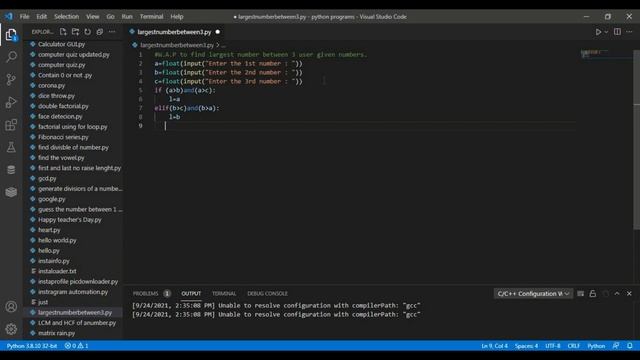Click the code minimap
Viewport: 640px width, 360px height.
[x=606, y=54]
